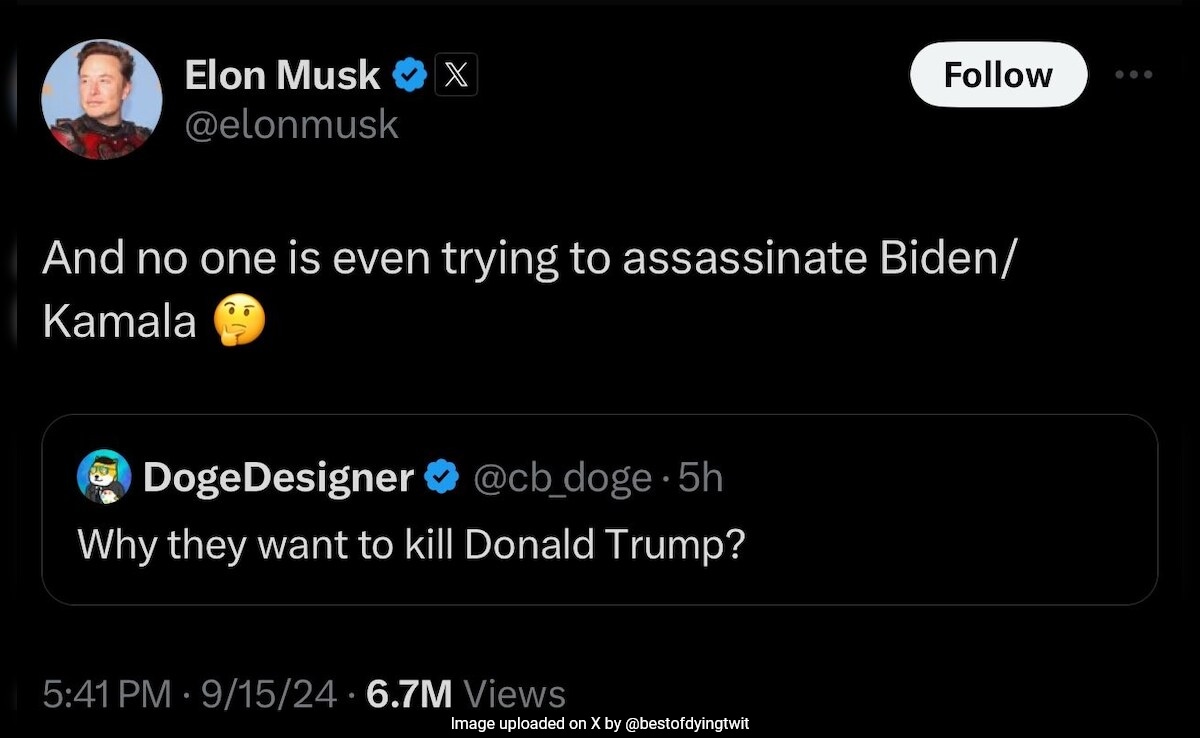The image size is (1200, 738).
Task: Click the main tweet text about Biden/Kamala
Action: [x=528, y=260]
